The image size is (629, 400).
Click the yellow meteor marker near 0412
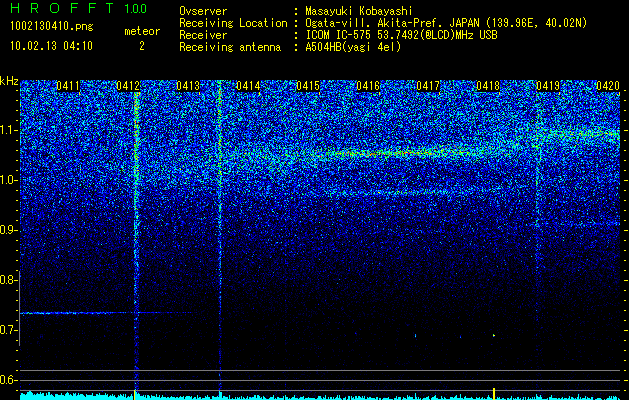[134, 394]
